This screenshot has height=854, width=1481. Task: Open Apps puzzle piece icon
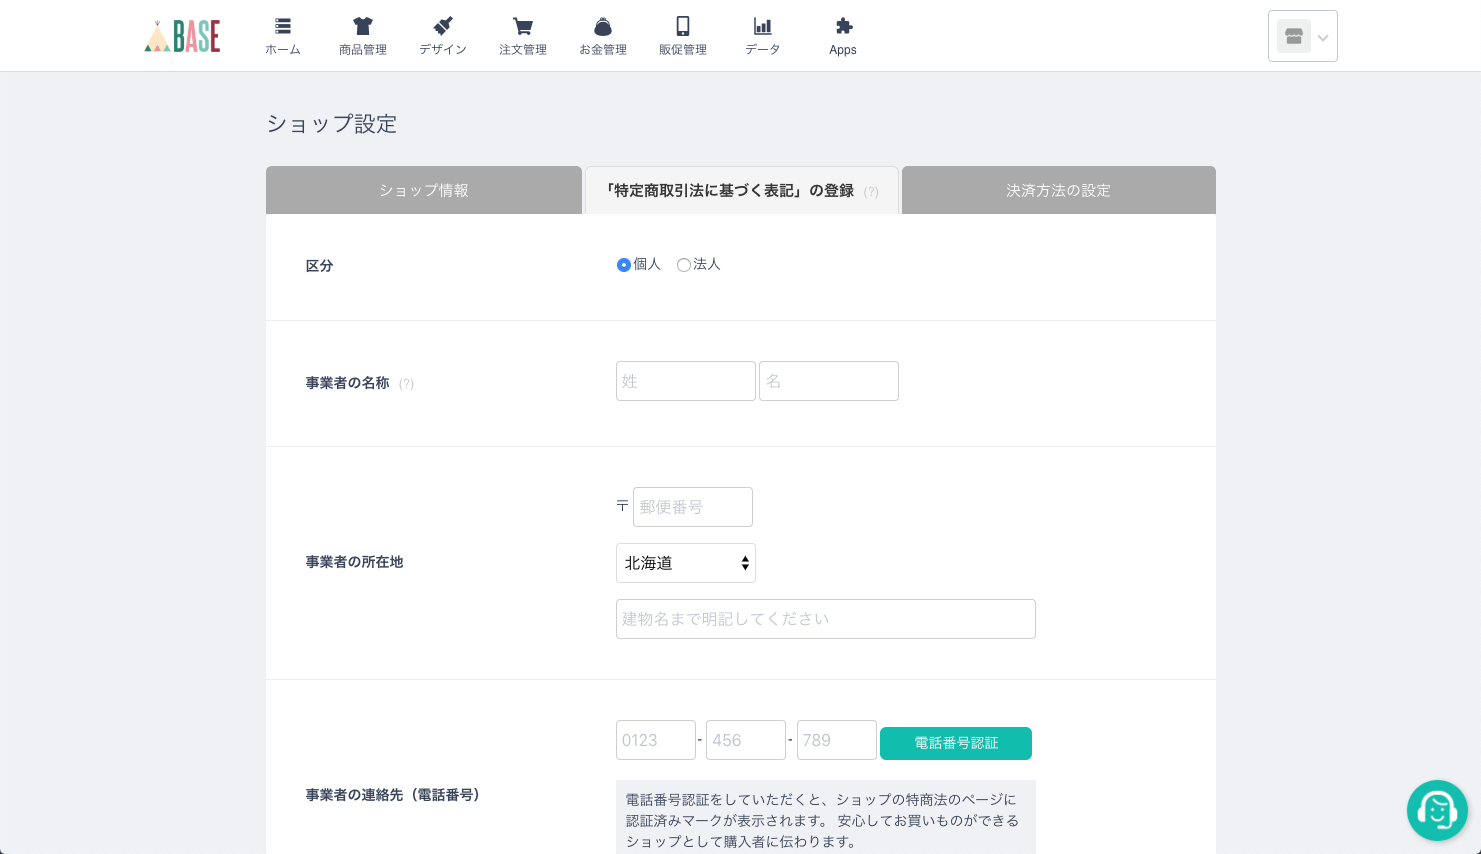pyautogui.click(x=843, y=26)
